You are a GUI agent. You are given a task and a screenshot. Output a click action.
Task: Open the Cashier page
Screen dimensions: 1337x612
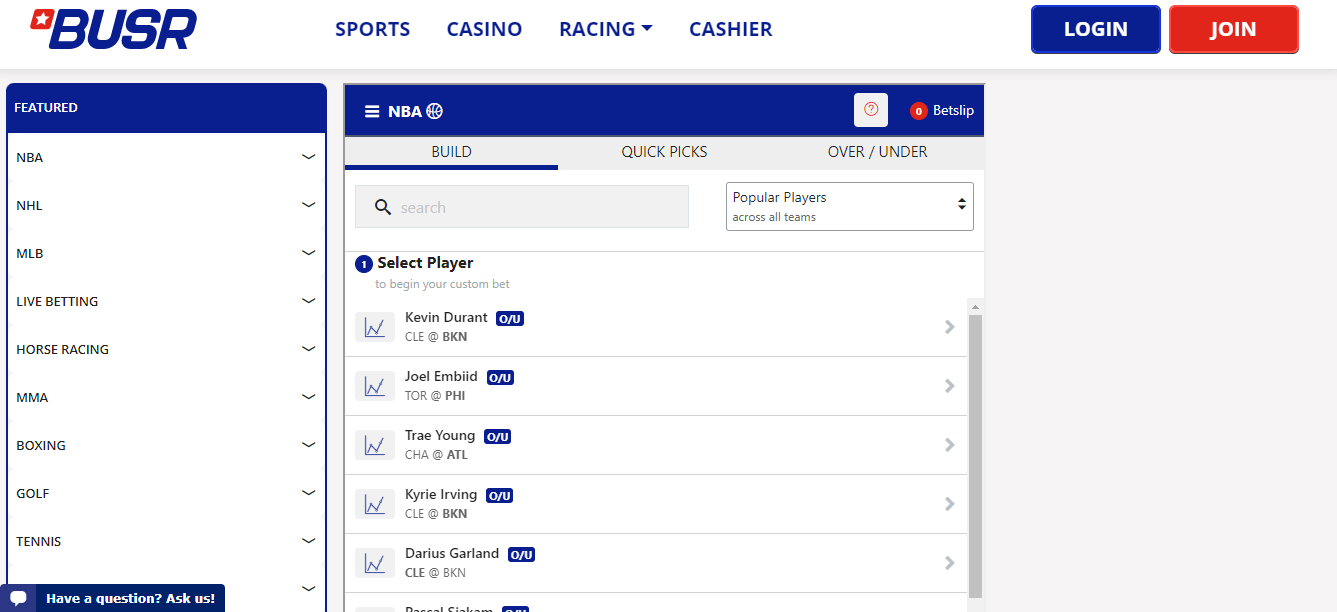pos(731,29)
